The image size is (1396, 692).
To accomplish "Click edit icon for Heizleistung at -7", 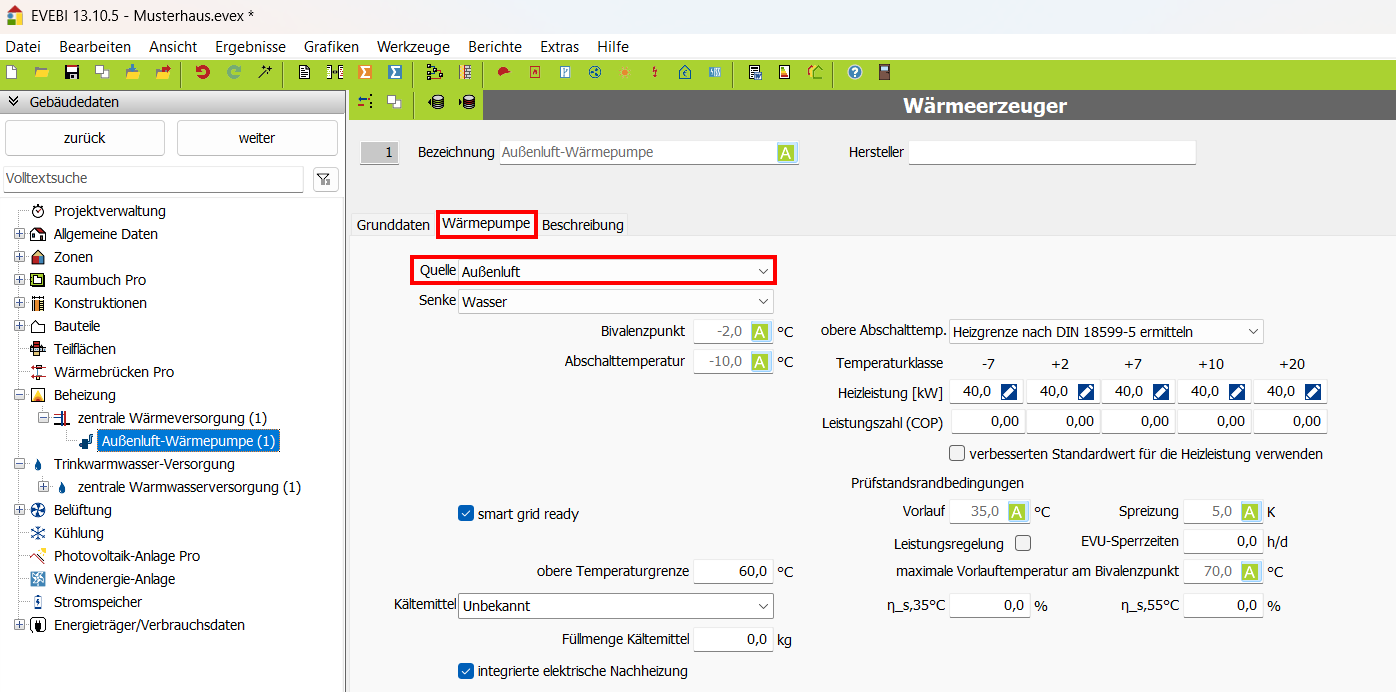I will 1009,392.
